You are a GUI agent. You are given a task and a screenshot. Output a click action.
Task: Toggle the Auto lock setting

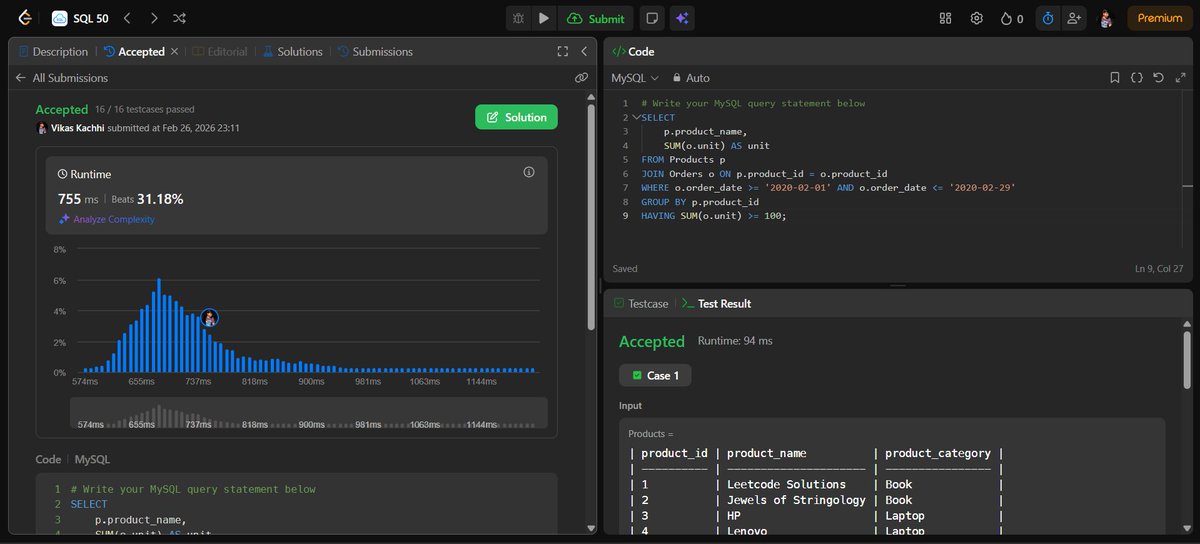coord(691,77)
